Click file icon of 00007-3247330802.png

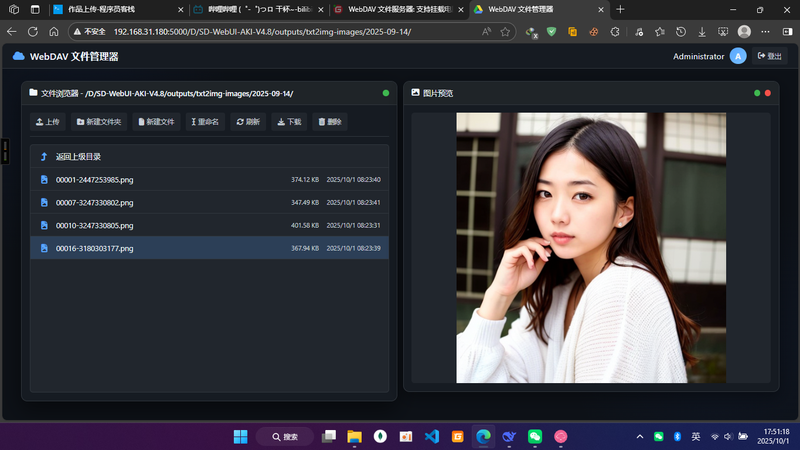pyautogui.click(x=44, y=203)
